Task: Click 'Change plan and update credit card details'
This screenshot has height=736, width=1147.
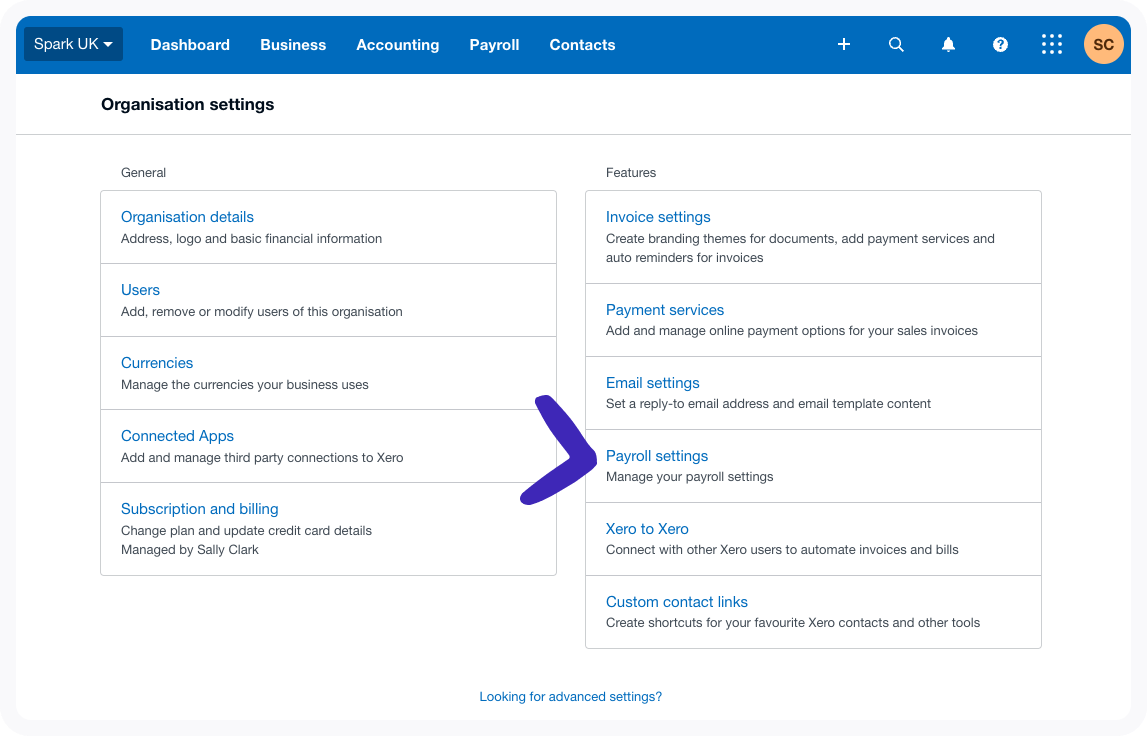Action: point(247,531)
